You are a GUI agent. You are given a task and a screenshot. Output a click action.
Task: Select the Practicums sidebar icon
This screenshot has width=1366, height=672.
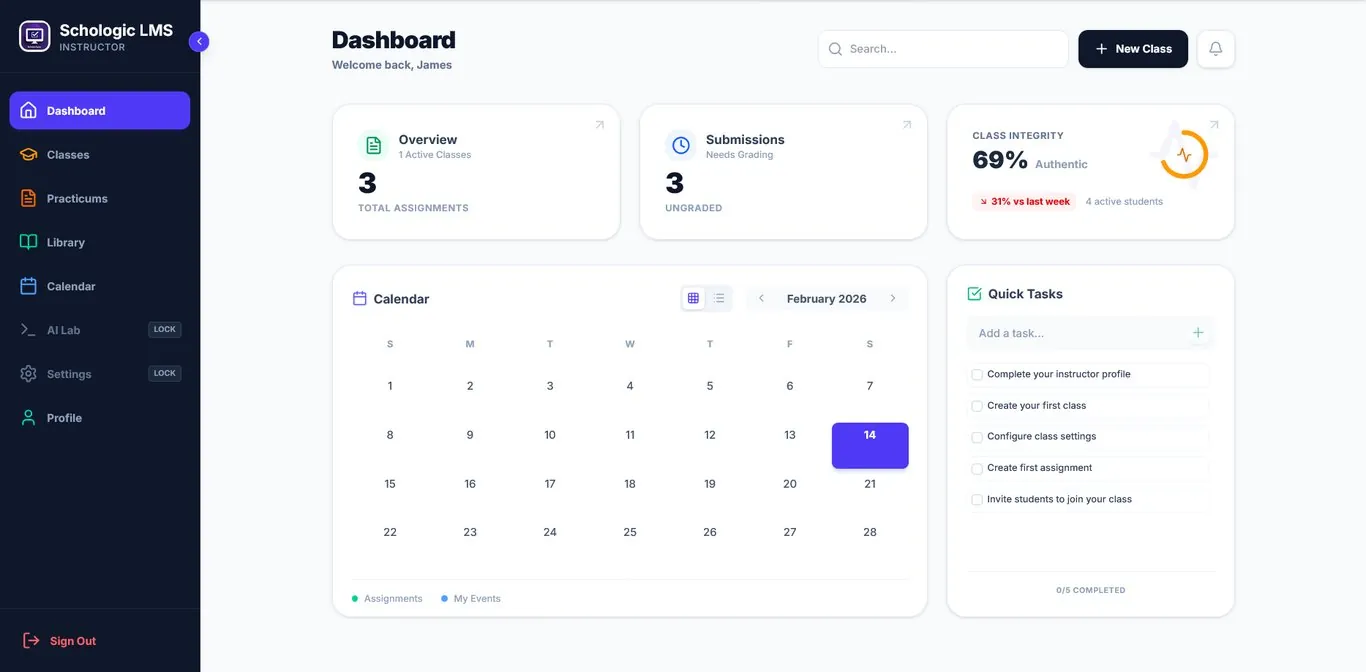29,198
